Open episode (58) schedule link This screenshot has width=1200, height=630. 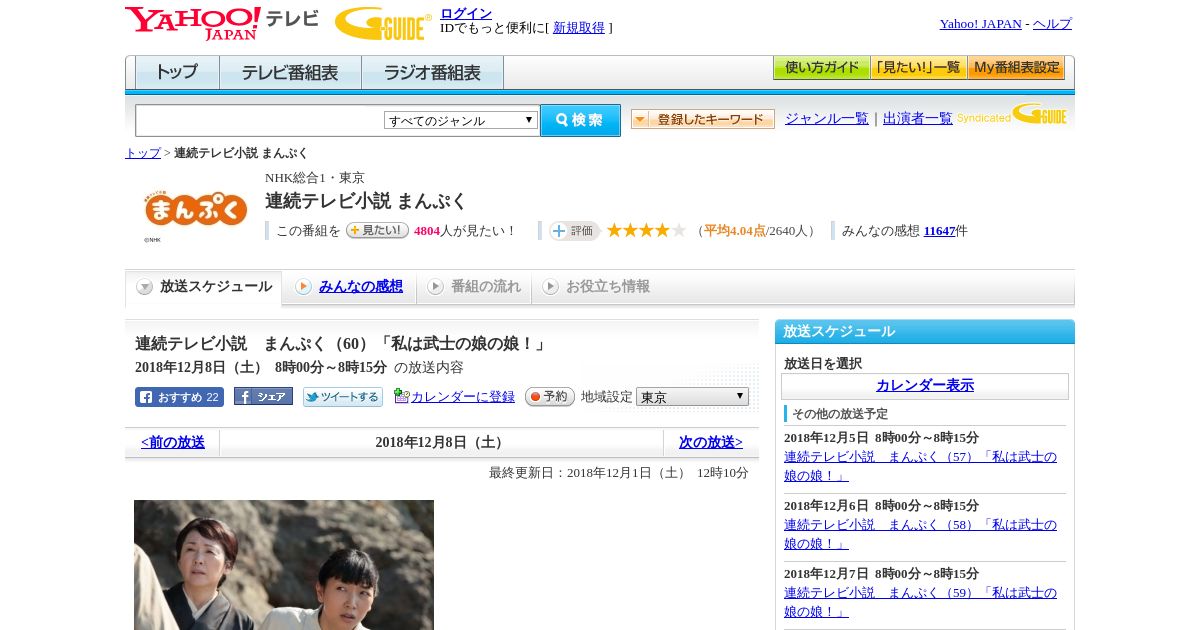coord(920,534)
